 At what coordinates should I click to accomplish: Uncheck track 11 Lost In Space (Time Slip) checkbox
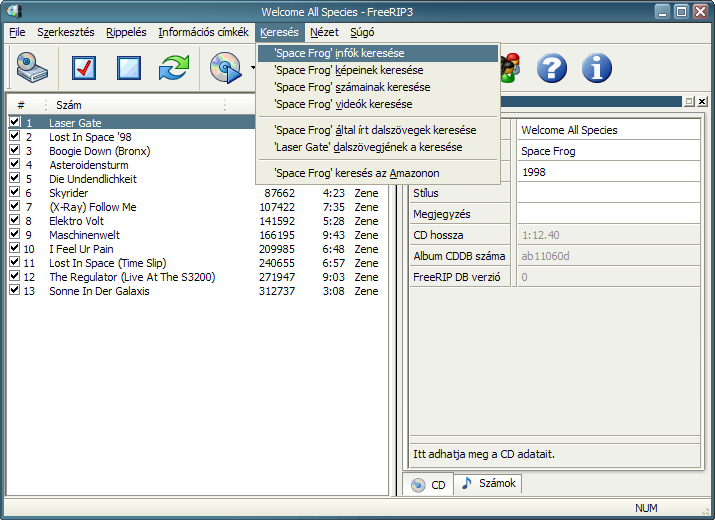tap(15, 262)
